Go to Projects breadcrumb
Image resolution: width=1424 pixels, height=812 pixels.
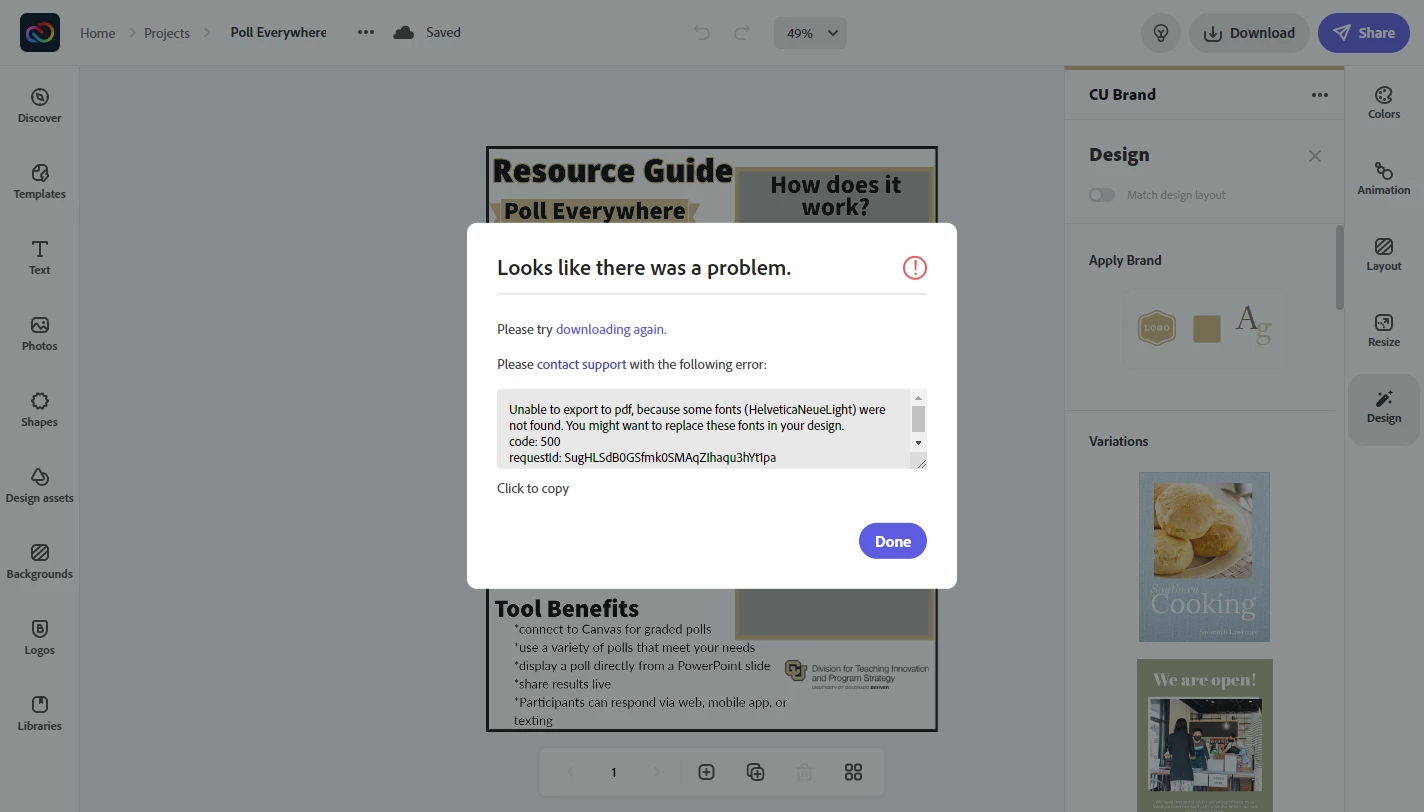click(167, 33)
